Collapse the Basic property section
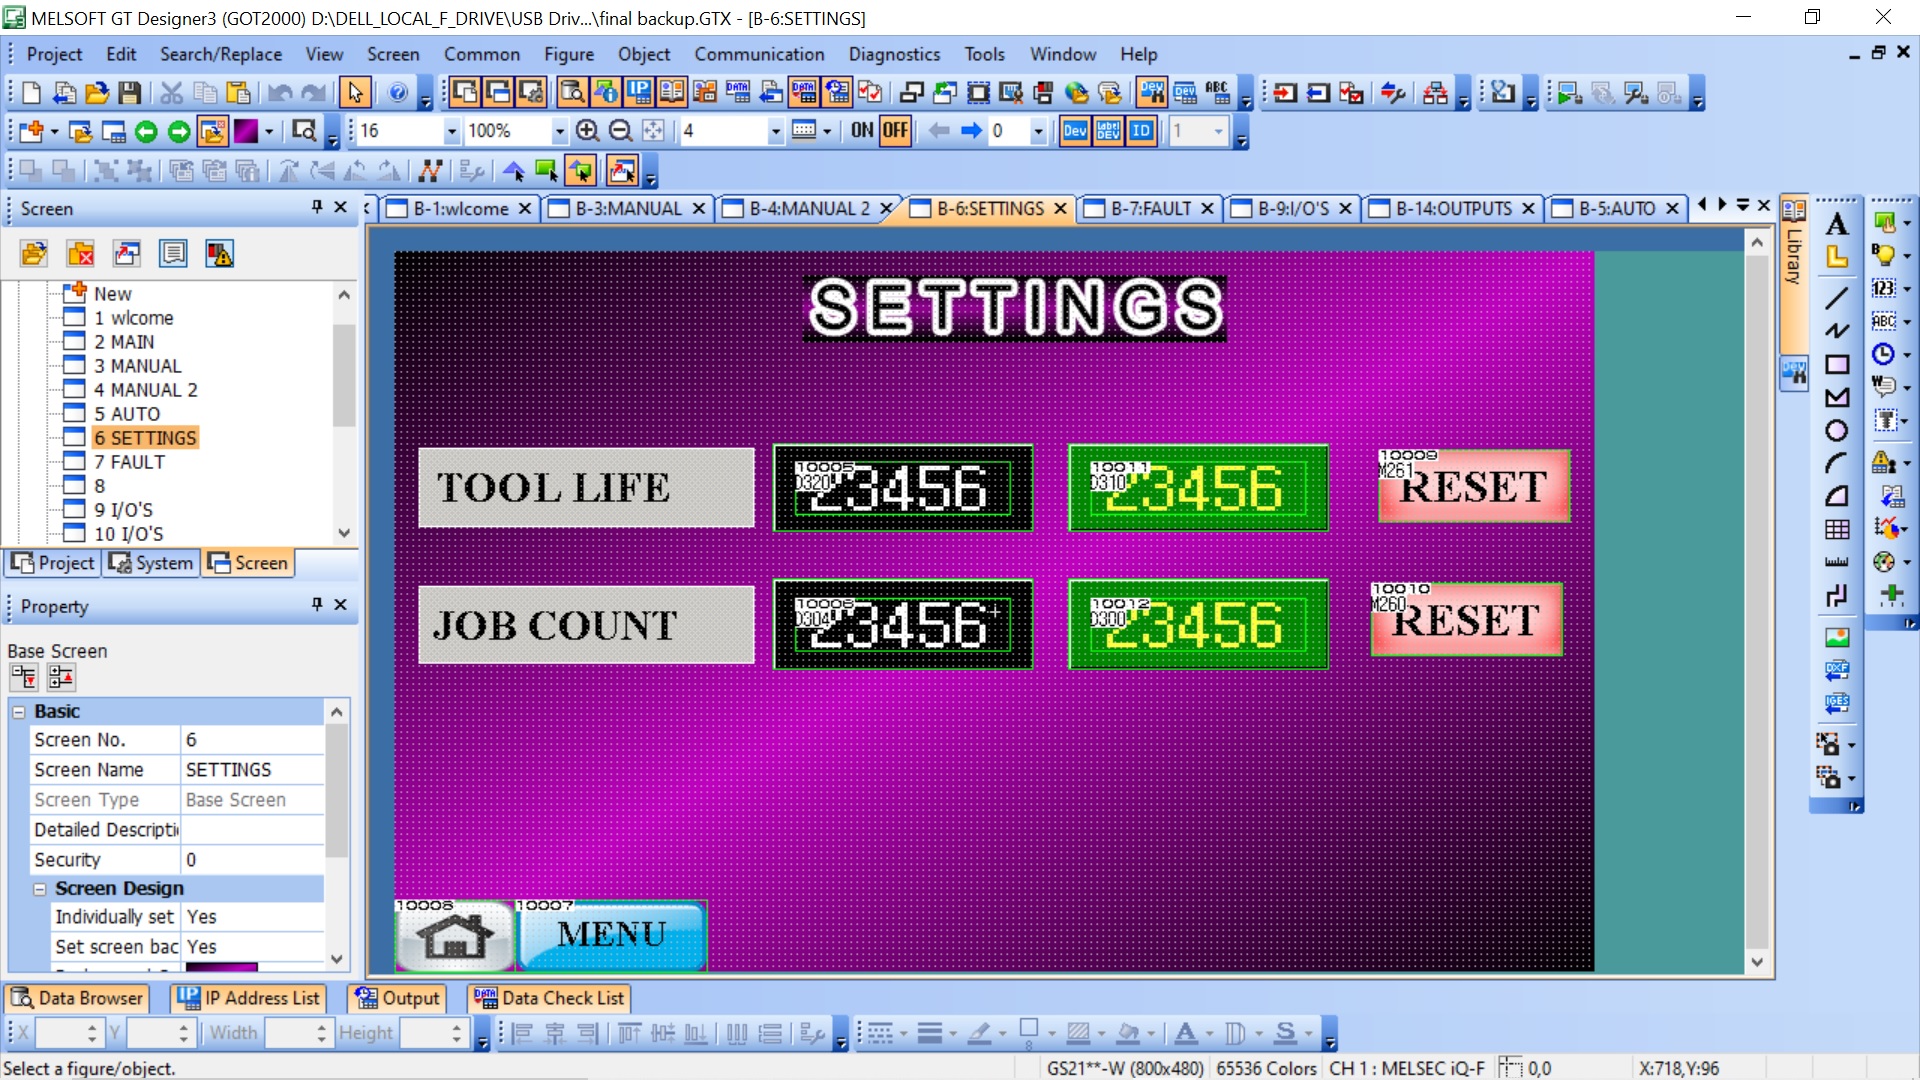Image resolution: width=1920 pixels, height=1080 pixels. point(19,712)
